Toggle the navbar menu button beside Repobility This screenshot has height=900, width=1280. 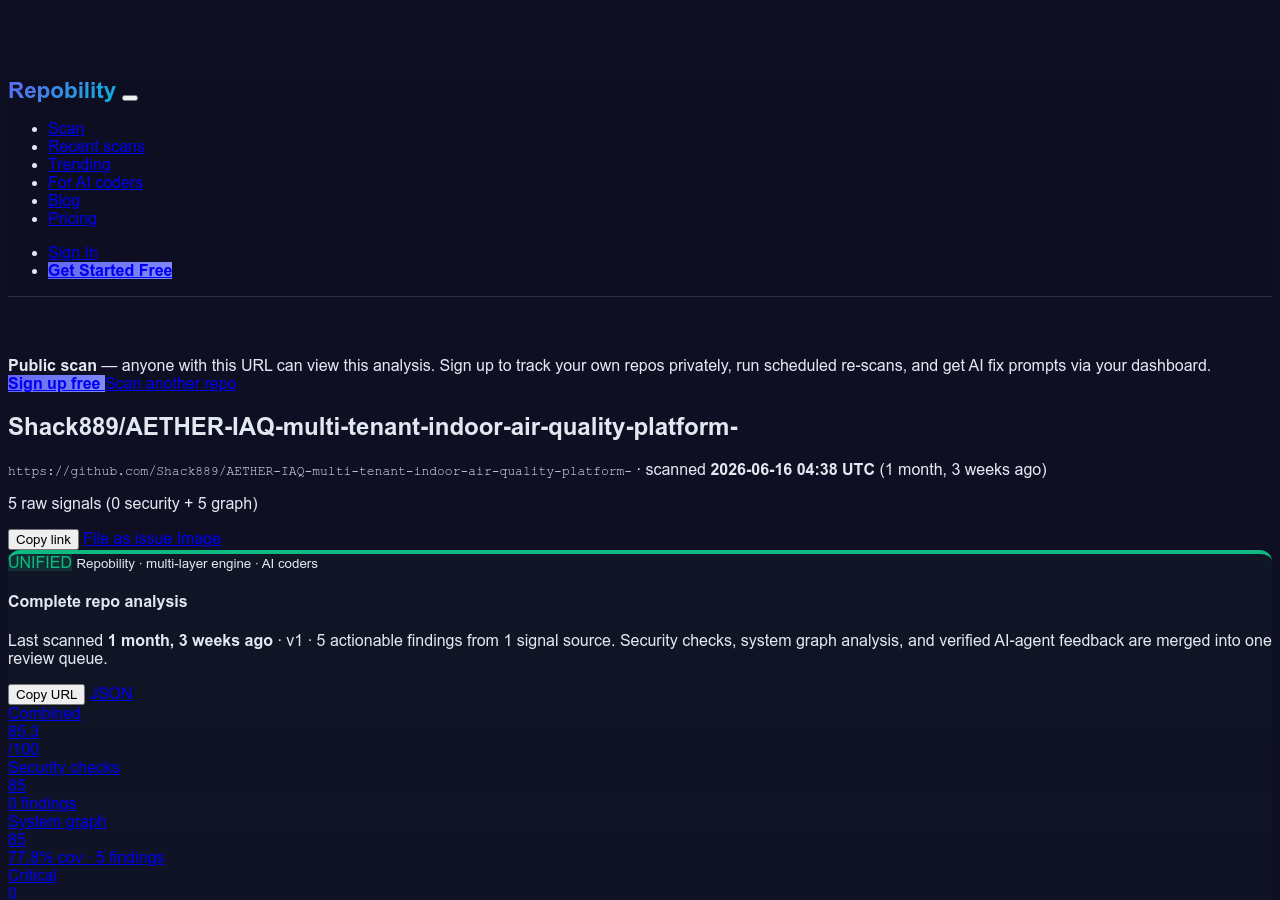pyautogui.click(x=130, y=97)
